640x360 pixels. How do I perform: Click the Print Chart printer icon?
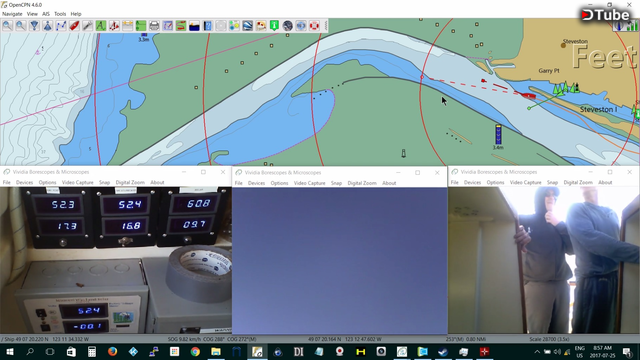154,26
